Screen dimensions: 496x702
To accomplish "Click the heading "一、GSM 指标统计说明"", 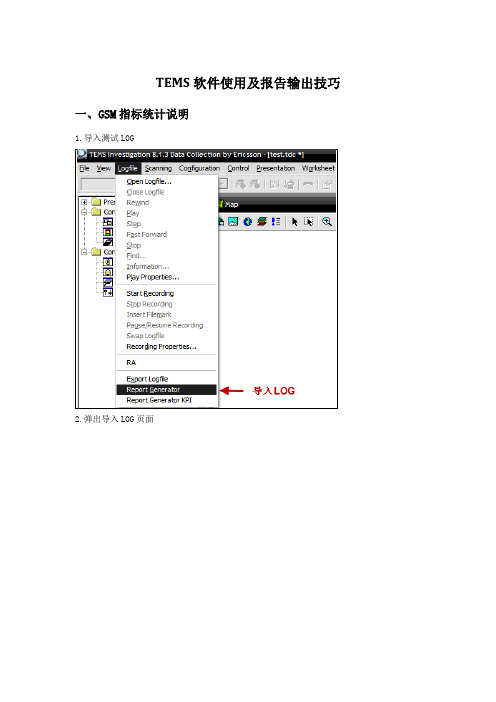I will pos(132,115).
